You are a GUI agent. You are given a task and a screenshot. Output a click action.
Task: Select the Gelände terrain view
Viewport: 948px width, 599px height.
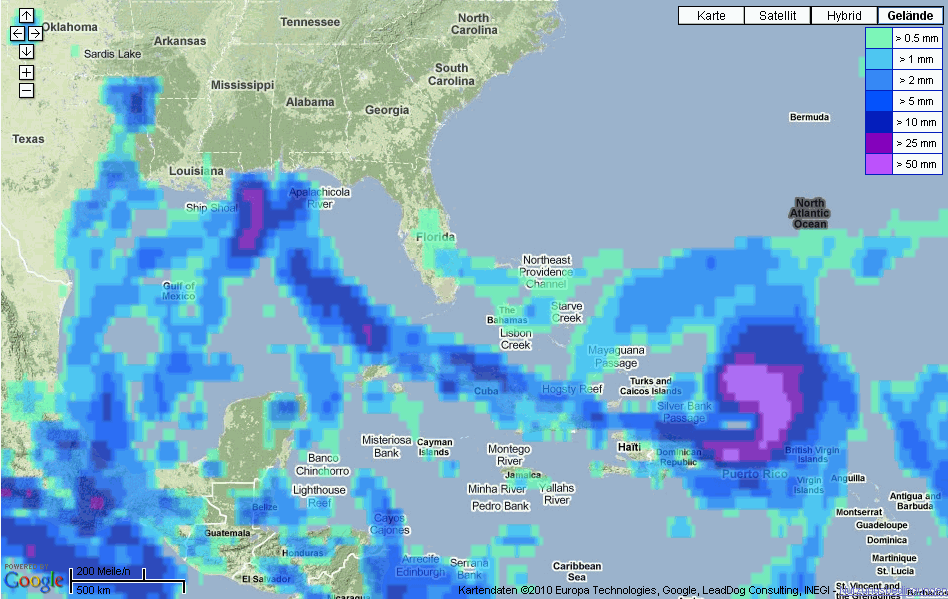coord(910,15)
